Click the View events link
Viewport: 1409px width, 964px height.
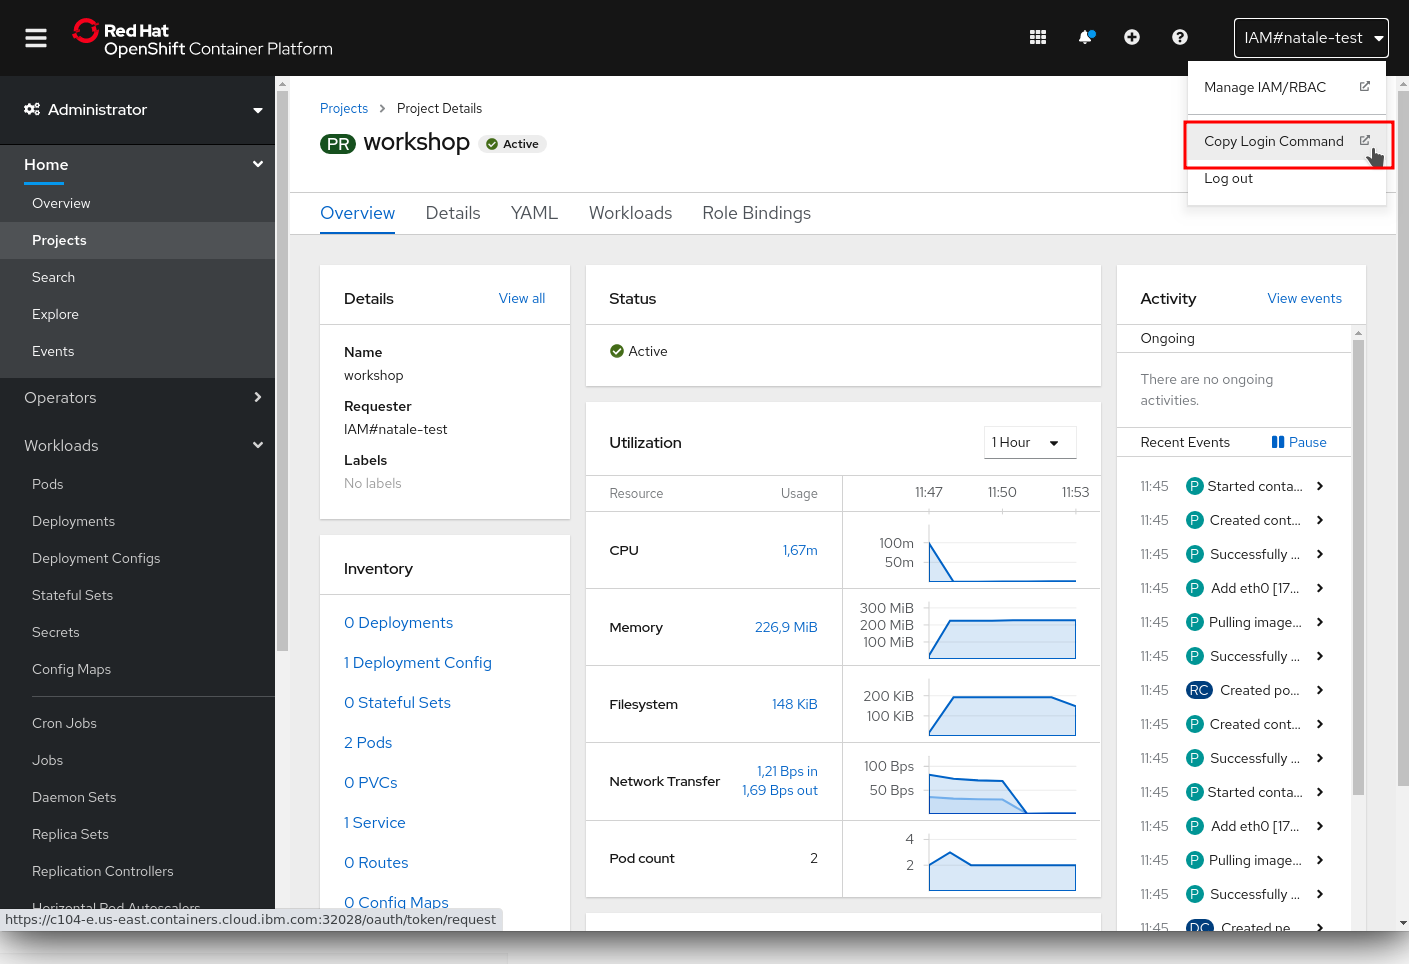1304,298
